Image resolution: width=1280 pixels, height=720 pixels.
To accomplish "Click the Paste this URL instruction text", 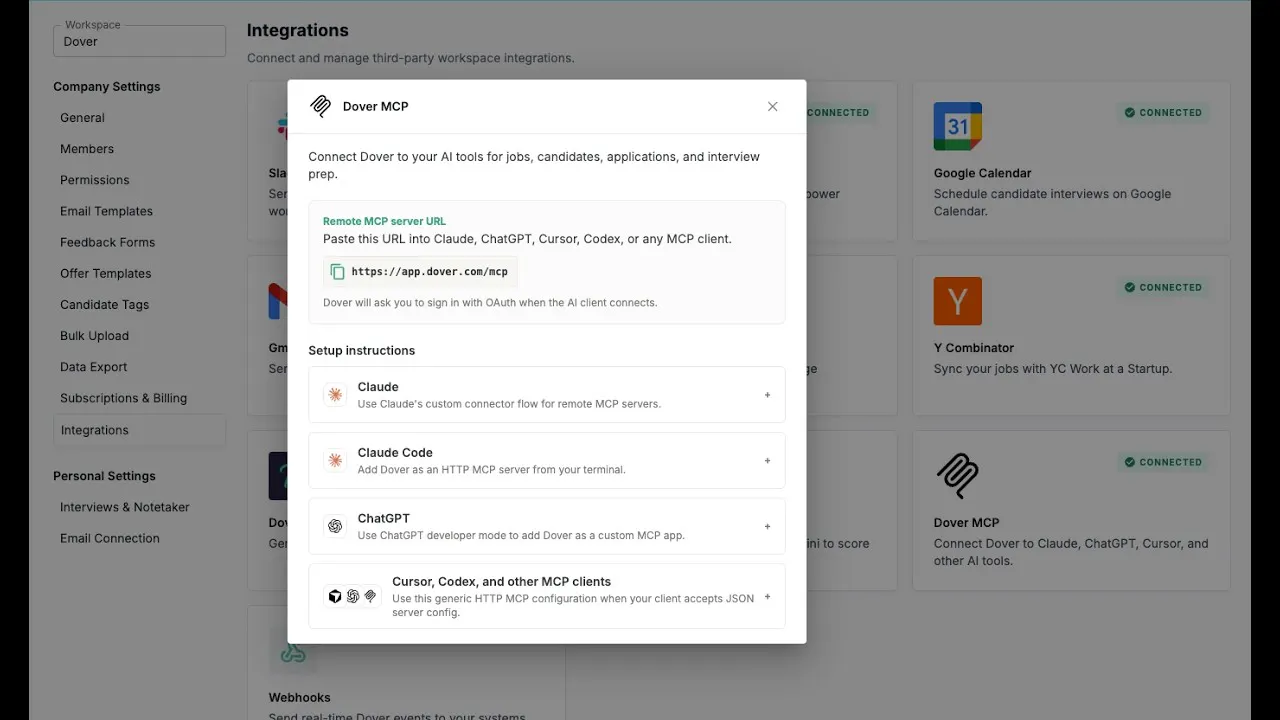I will 527,239.
